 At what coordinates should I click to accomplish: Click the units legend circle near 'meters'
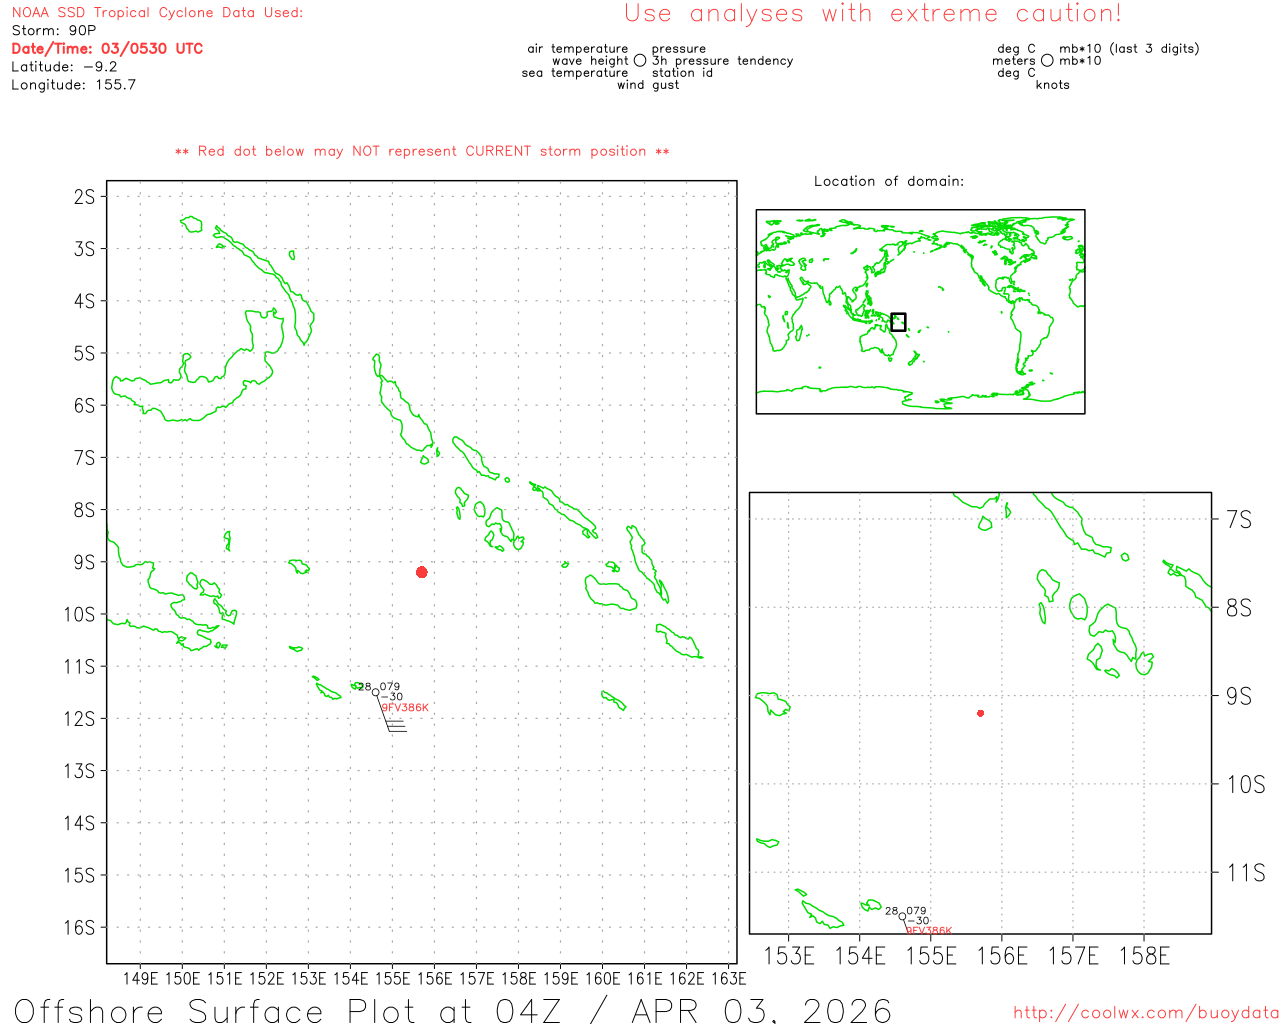(1047, 61)
